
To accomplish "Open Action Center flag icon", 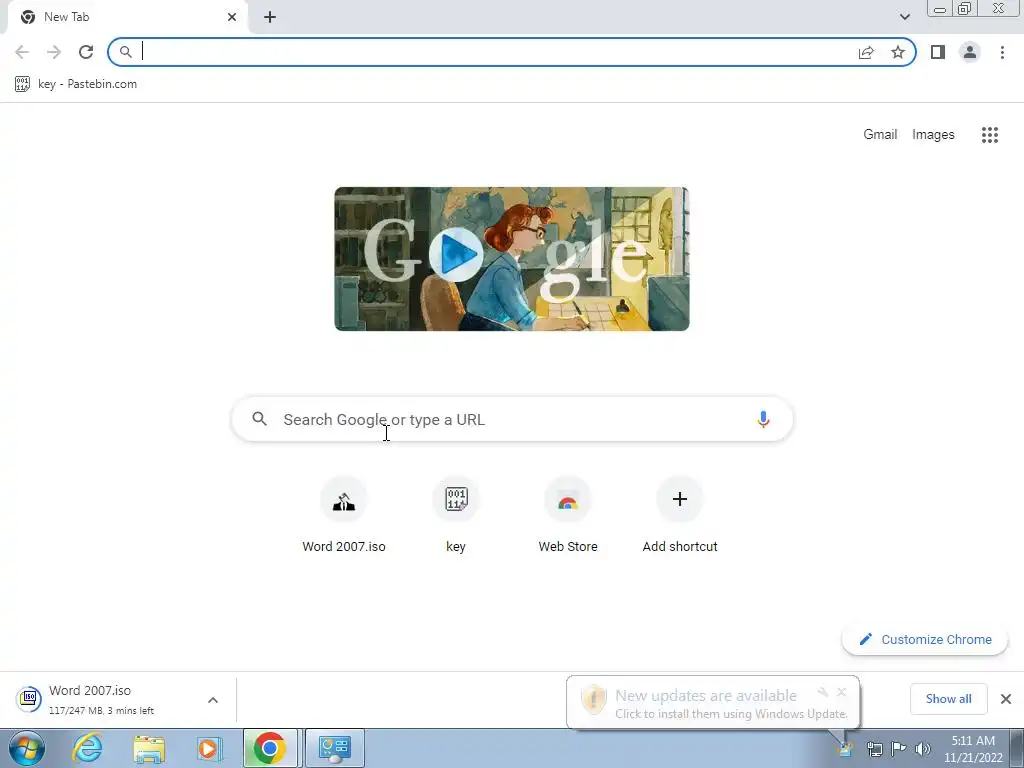I will coord(899,748).
